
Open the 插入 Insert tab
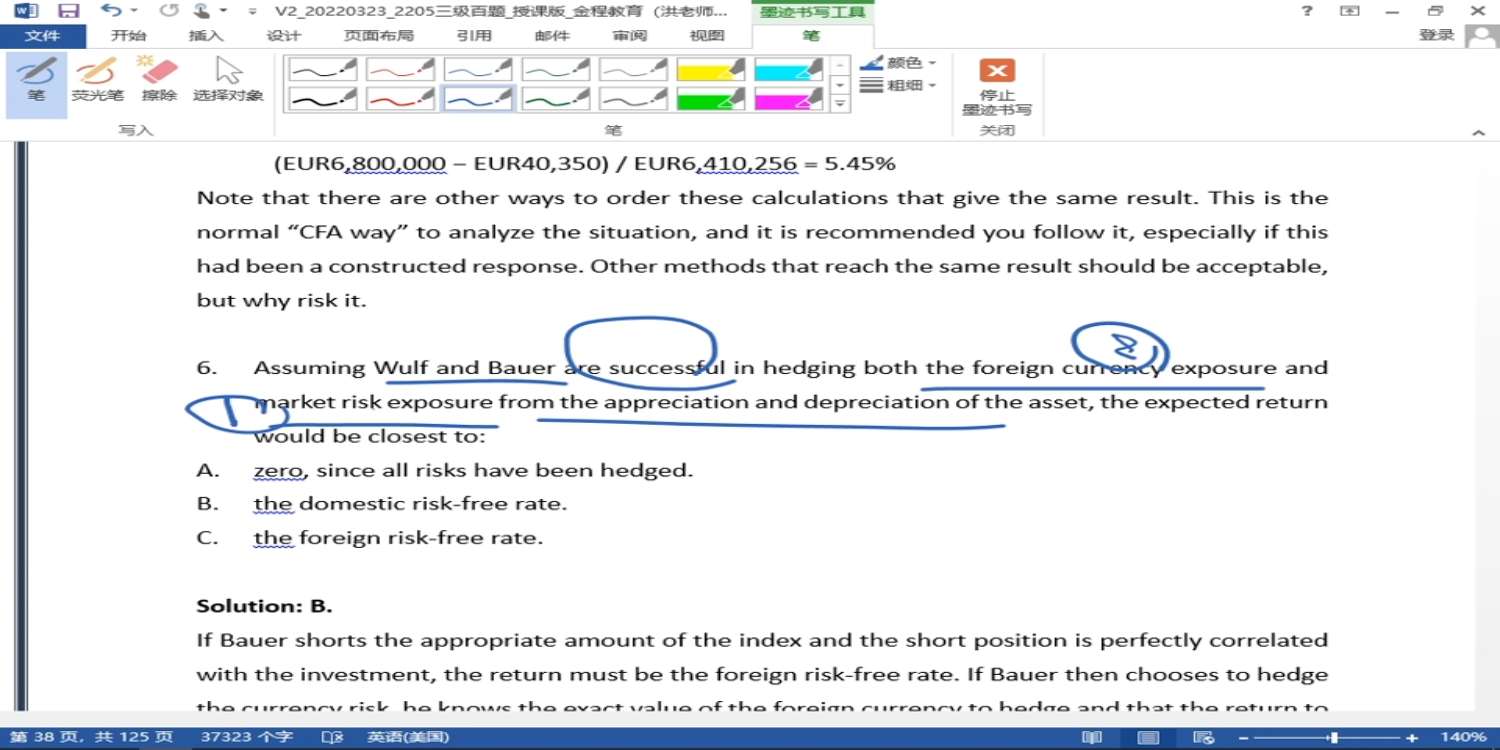(206, 36)
